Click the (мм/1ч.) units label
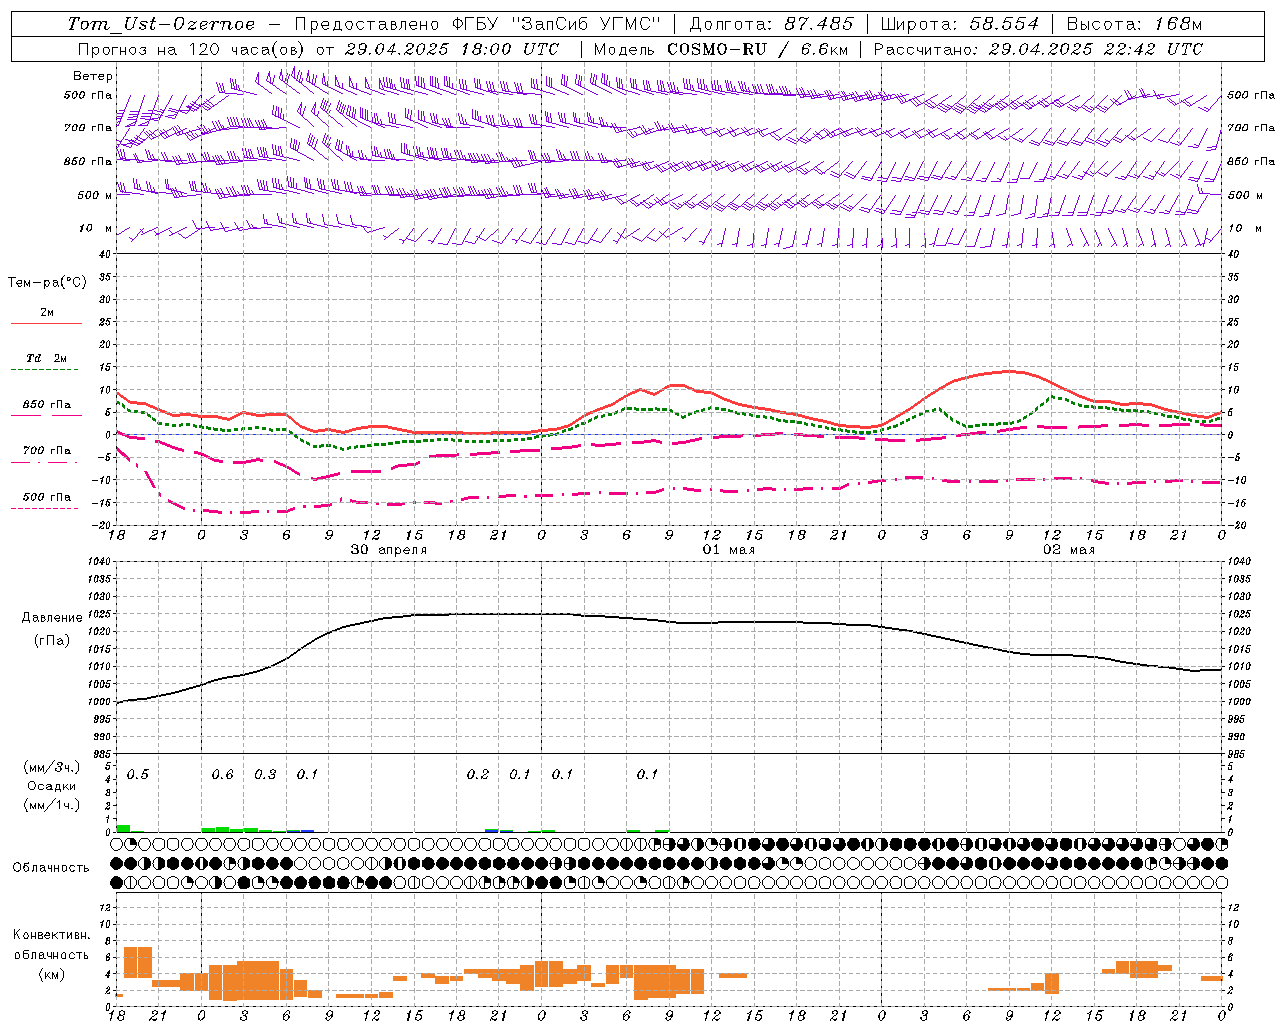 51,805
